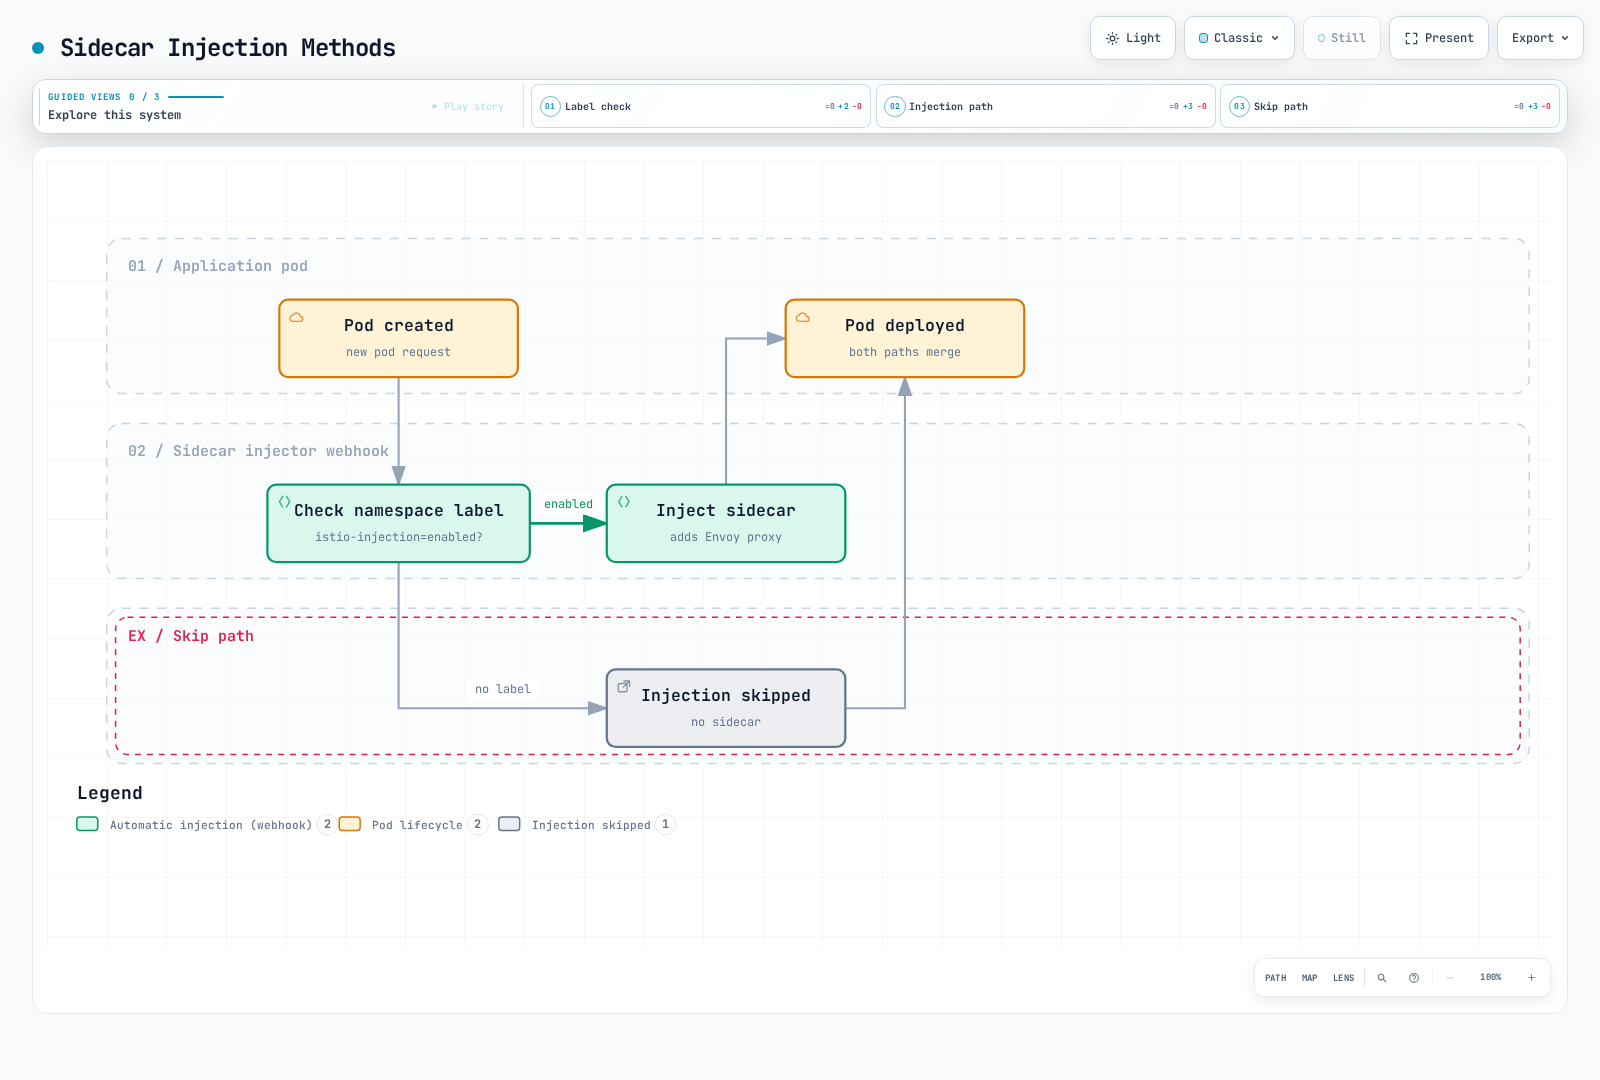Click the 'enabled' edge label
The width and height of the screenshot is (1600, 1080).
(568, 504)
